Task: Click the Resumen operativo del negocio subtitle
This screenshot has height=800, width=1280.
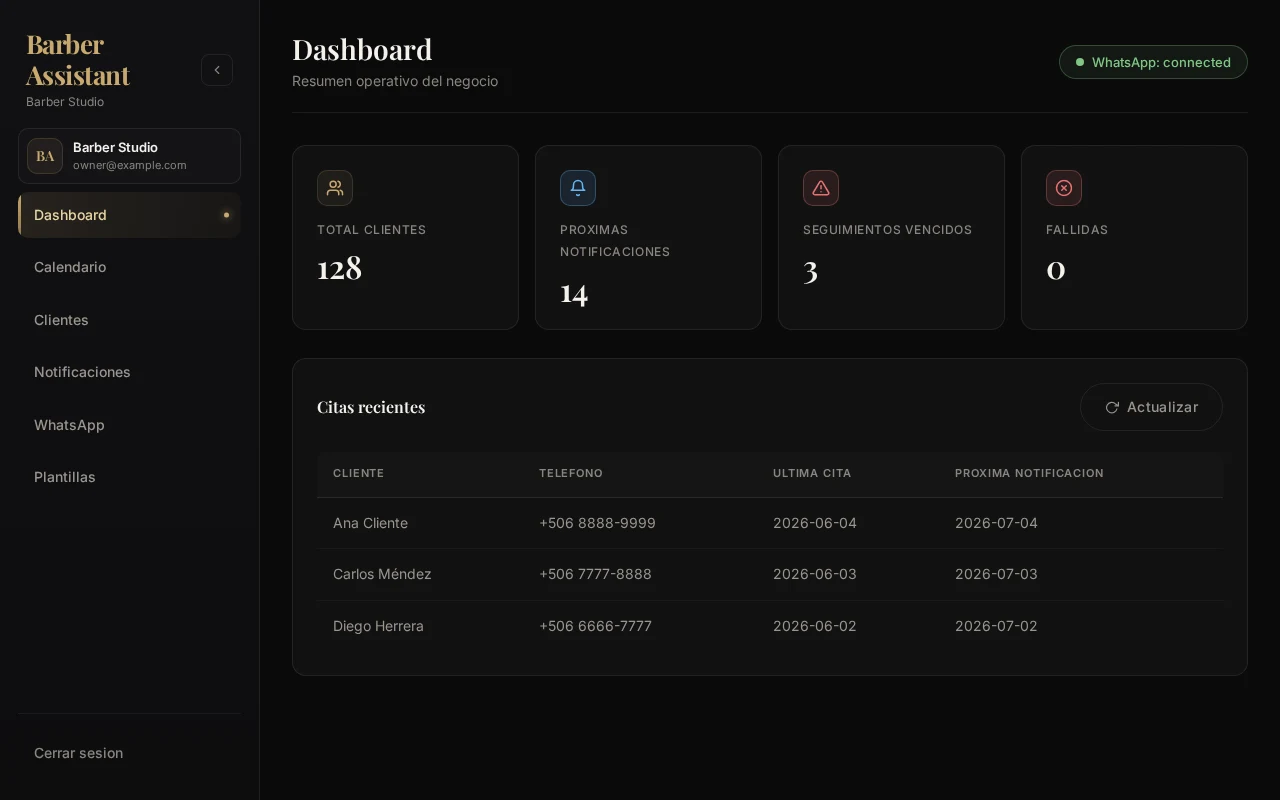Action: [395, 81]
